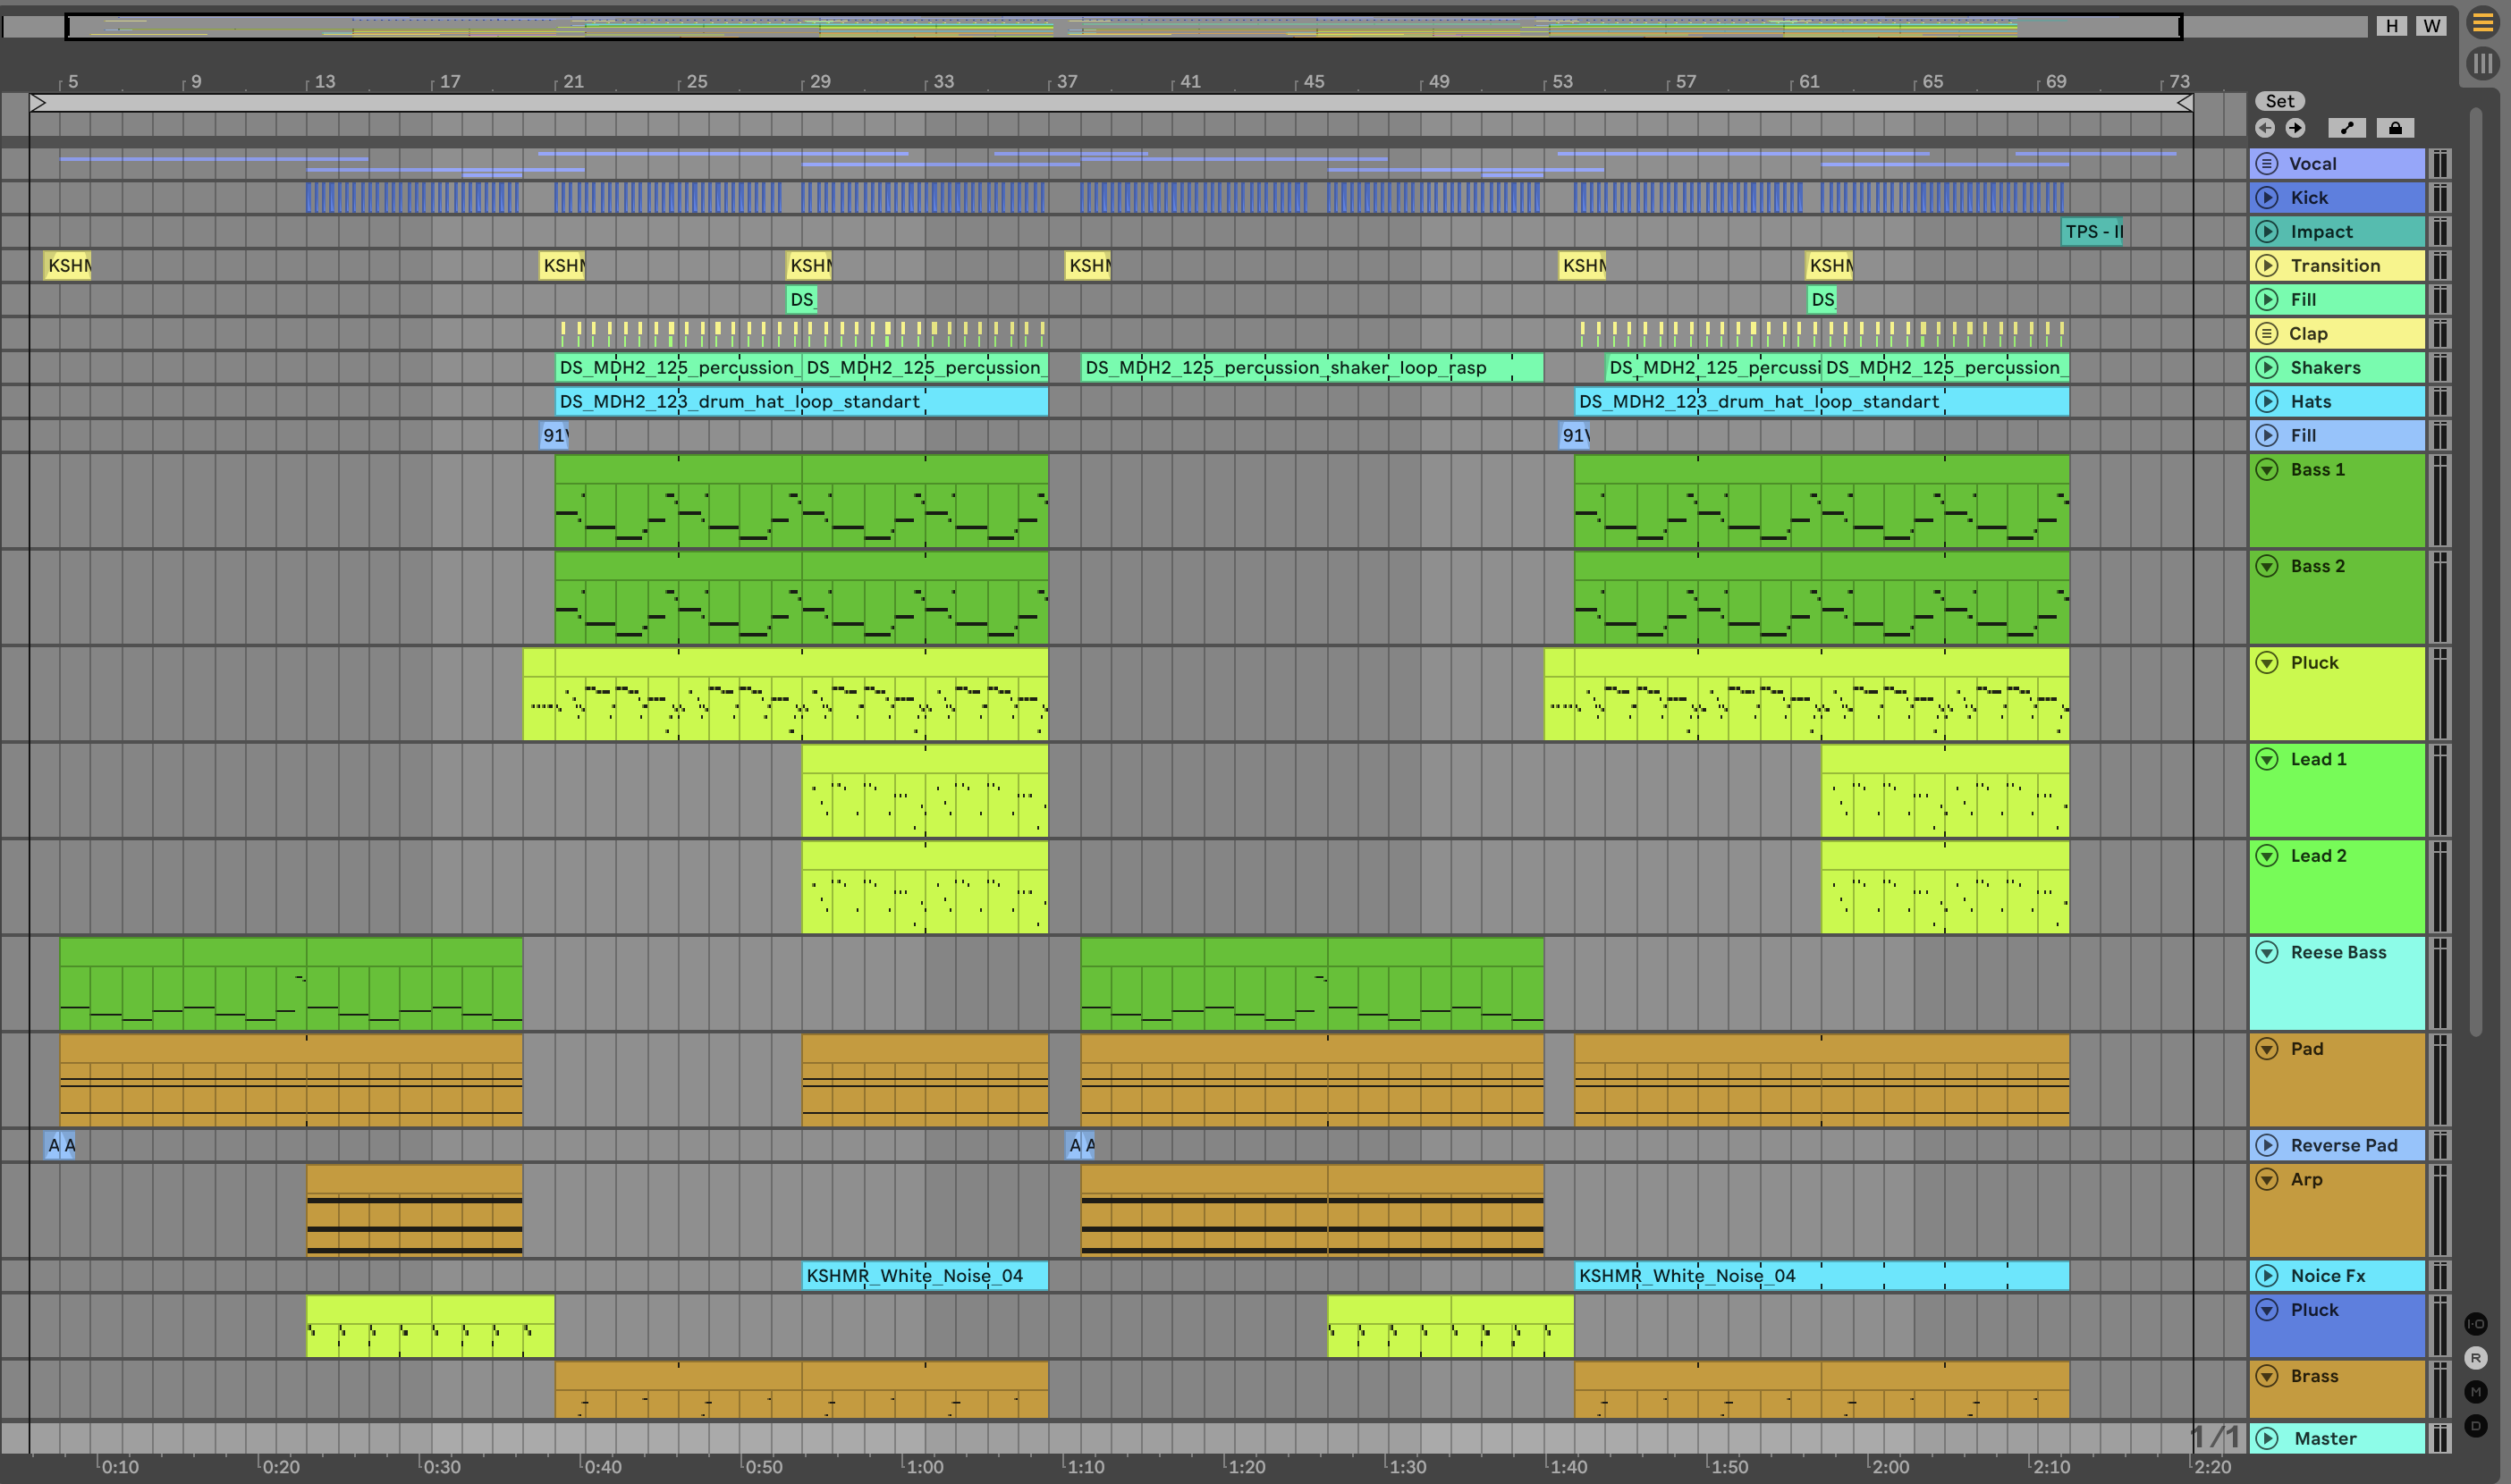2511x1484 pixels.
Task: Toggle the Mixer (M) section button
Action: 2476,1392
